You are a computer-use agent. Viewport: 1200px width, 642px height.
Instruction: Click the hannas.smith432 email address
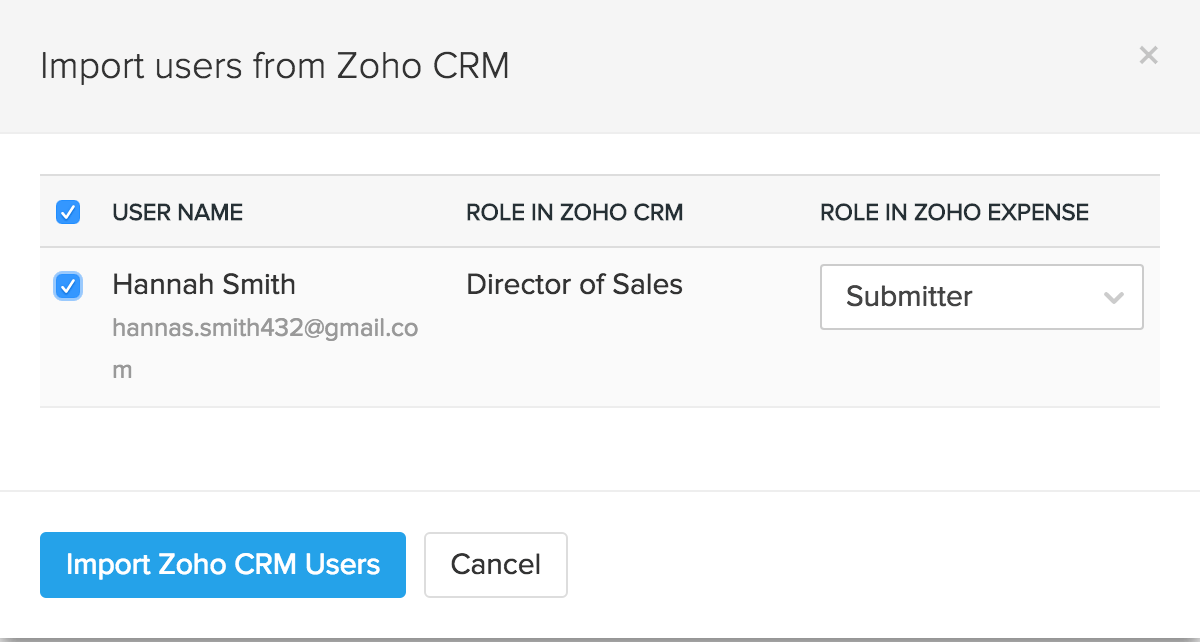(x=265, y=328)
